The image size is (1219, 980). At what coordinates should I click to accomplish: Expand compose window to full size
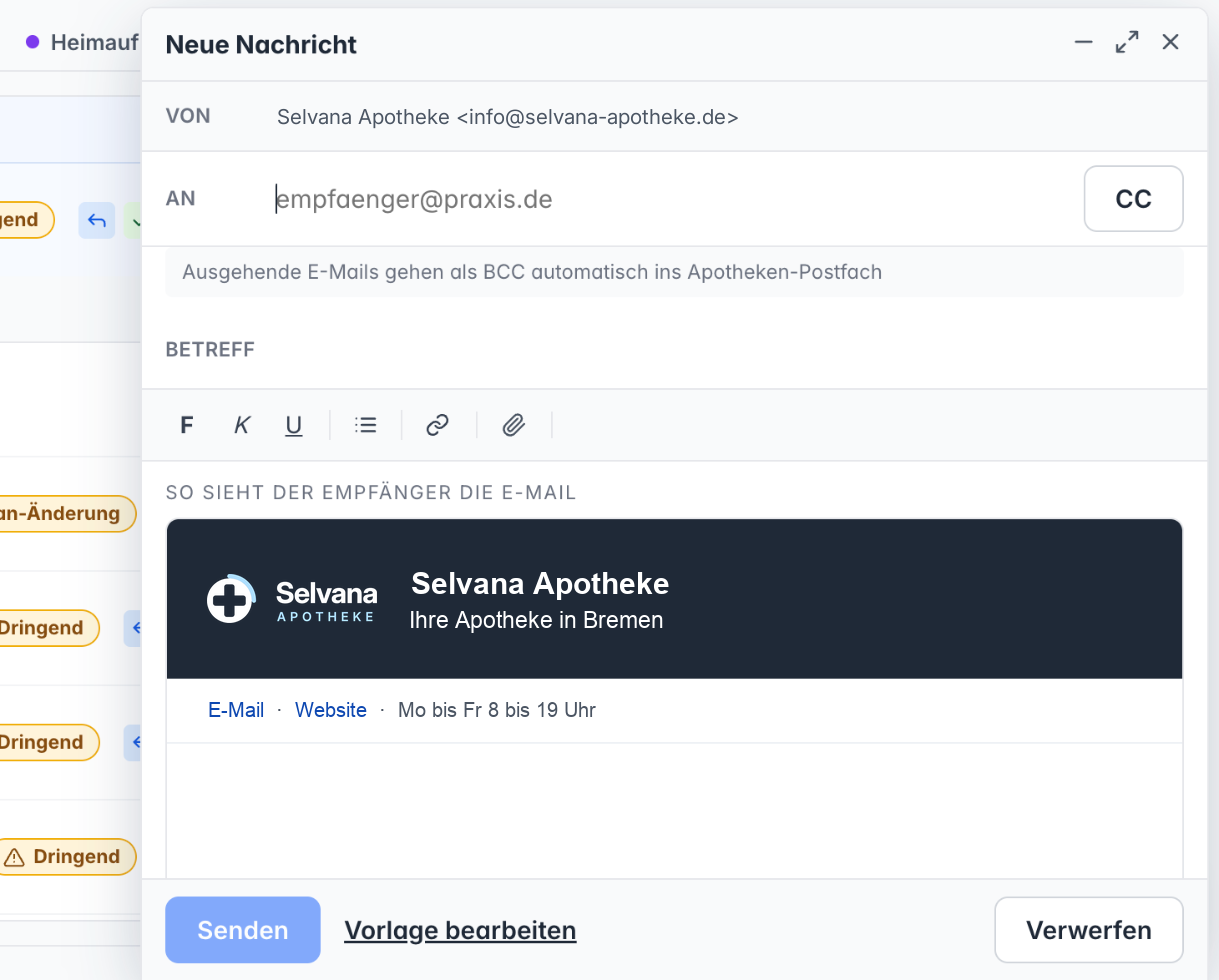[x=1127, y=42]
